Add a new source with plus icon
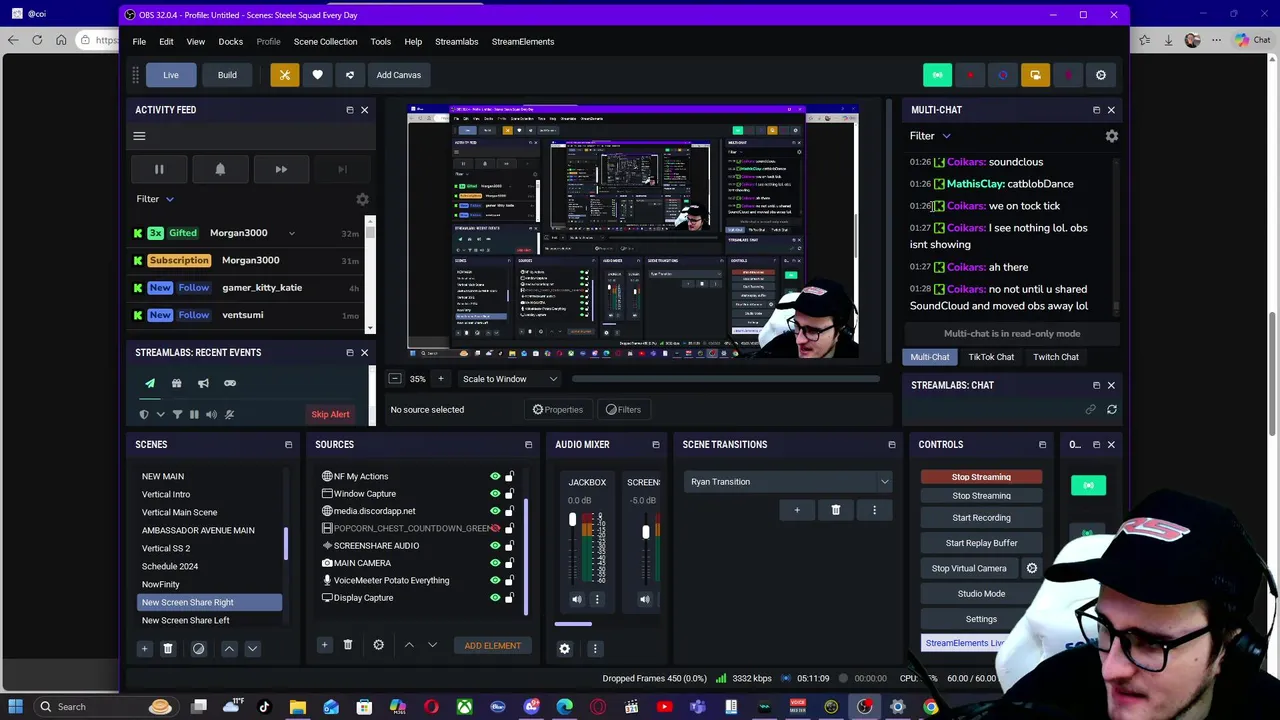 click(324, 645)
